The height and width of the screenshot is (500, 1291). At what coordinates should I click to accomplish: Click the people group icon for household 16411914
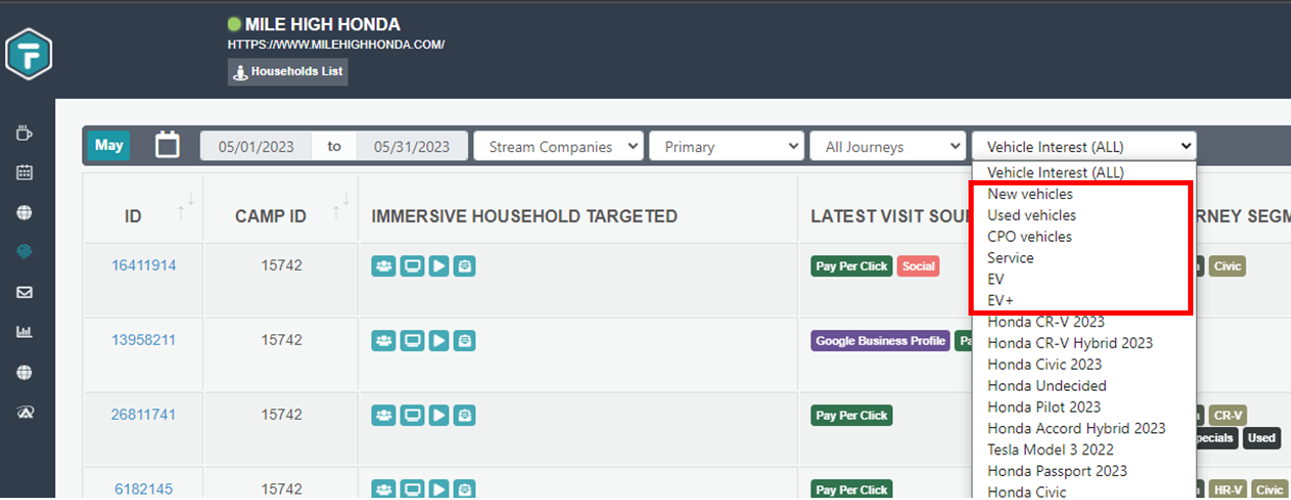click(384, 266)
